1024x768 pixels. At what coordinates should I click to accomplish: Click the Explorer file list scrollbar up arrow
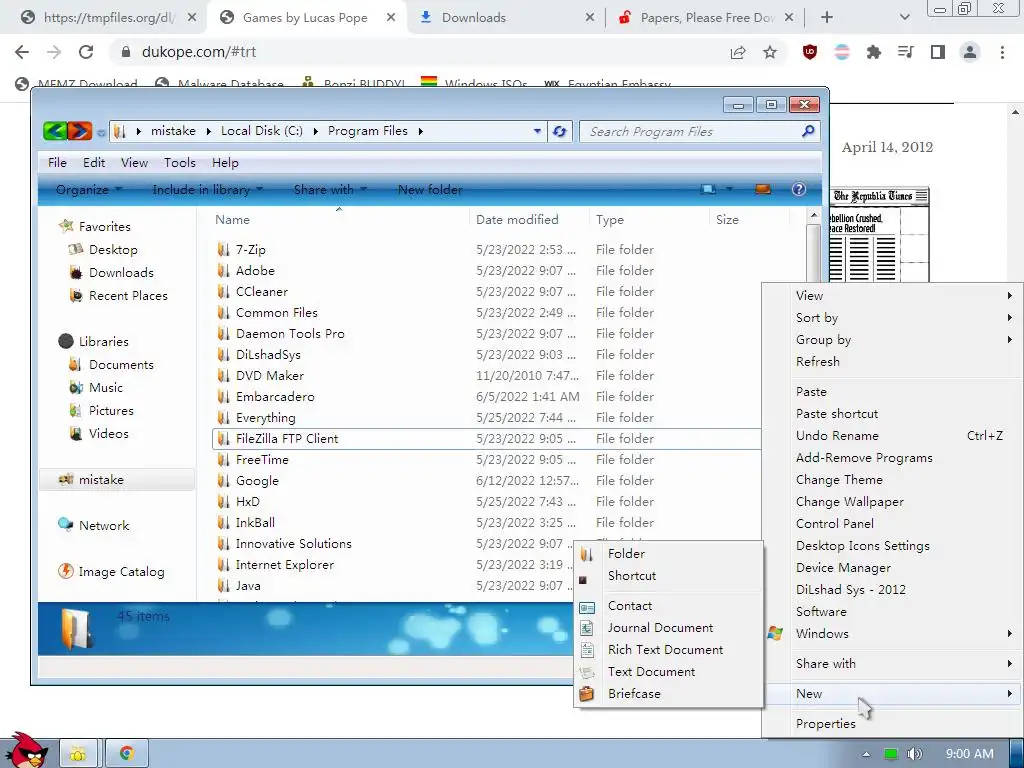(814, 215)
